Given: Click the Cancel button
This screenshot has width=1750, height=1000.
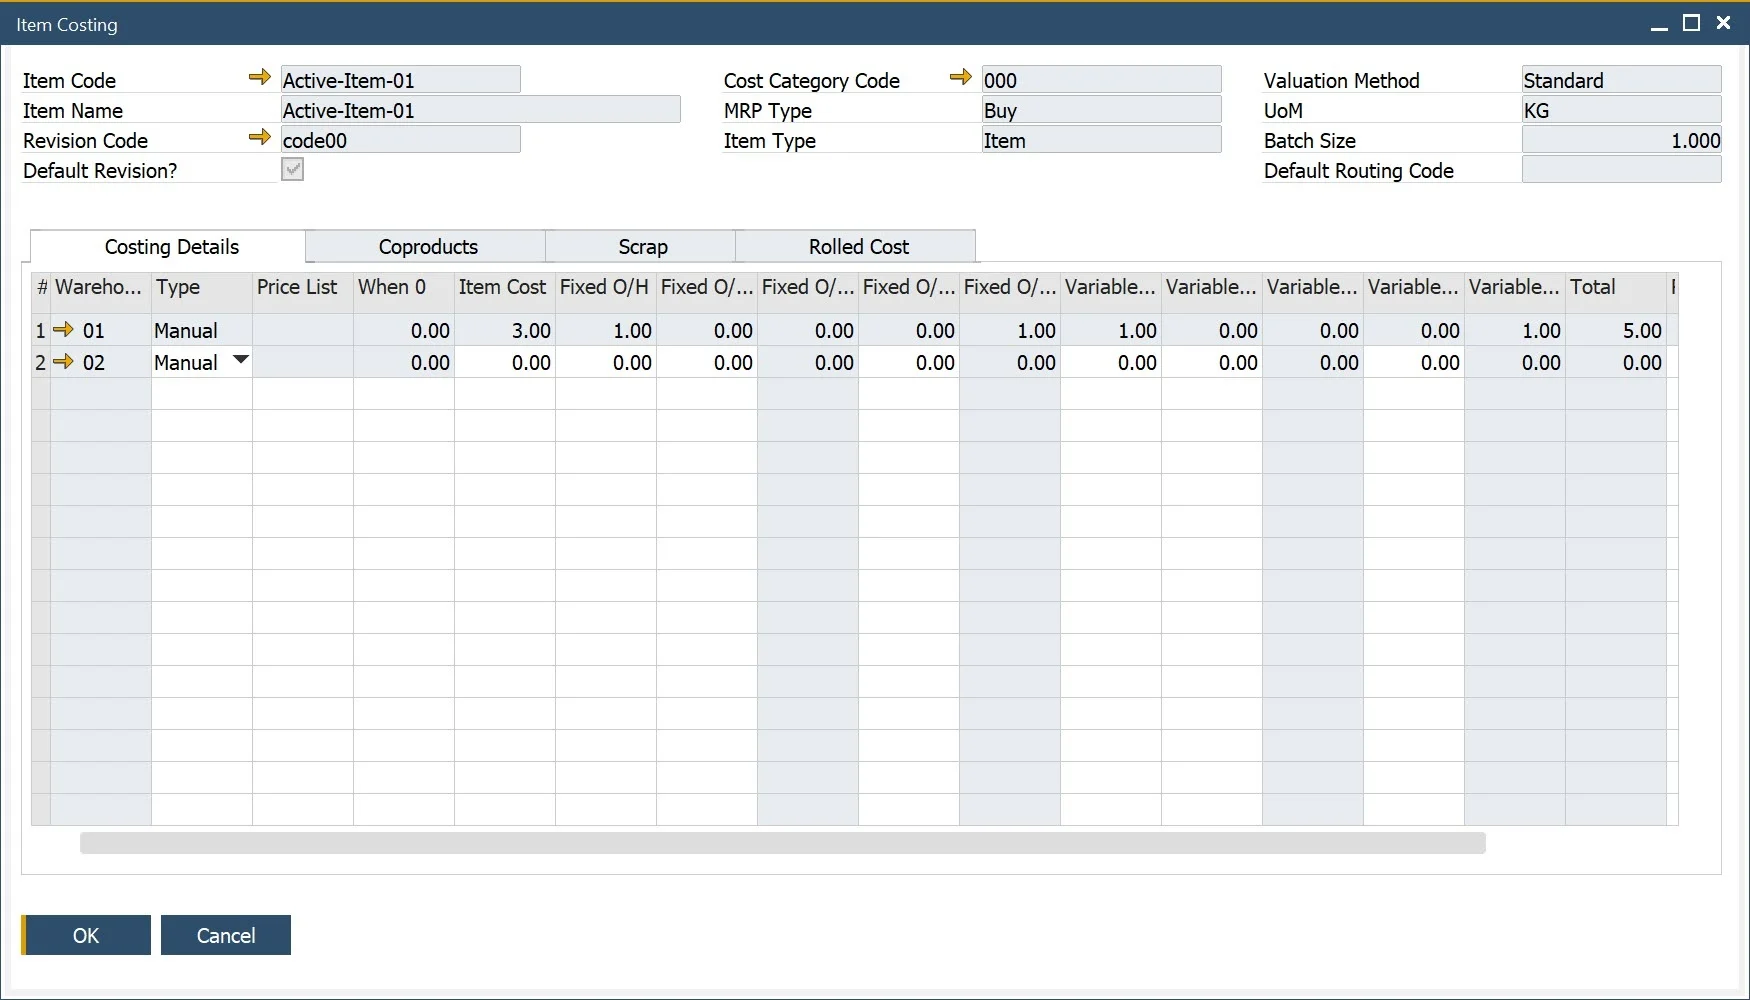Looking at the screenshot, I should (225, 935).
